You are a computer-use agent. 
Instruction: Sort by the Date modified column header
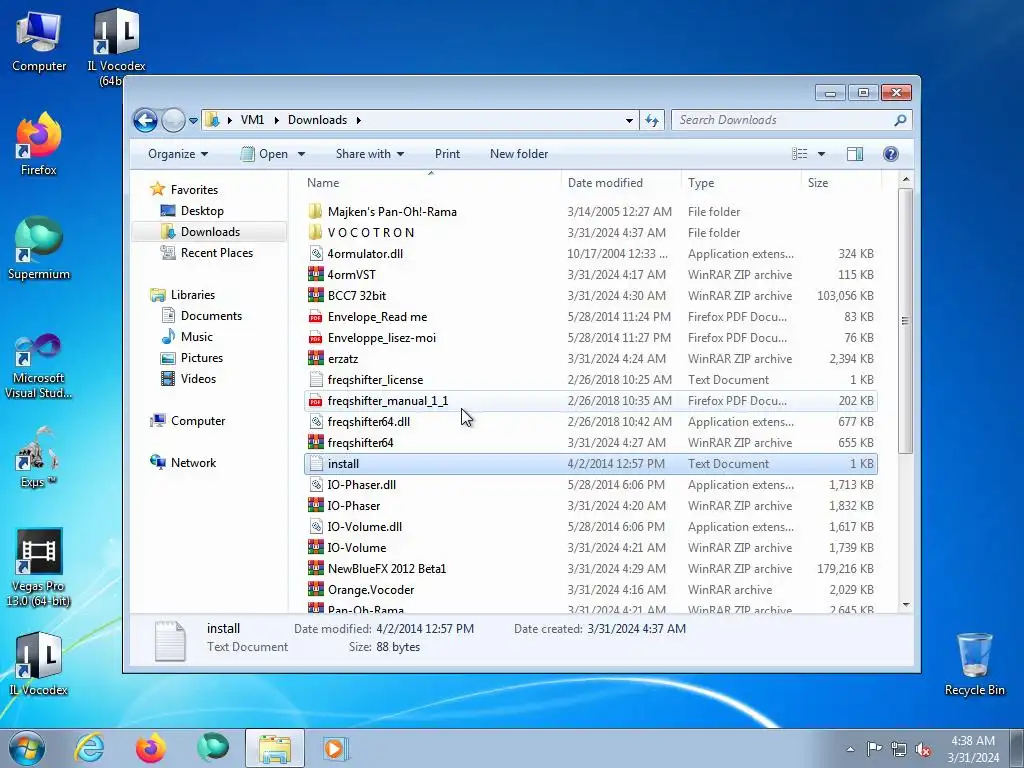[x=620, y=183]
